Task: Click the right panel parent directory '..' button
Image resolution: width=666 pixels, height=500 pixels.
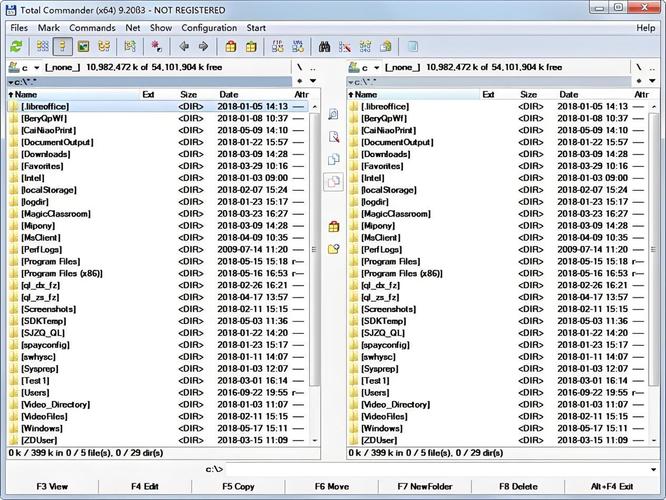Action: [652, 68]
